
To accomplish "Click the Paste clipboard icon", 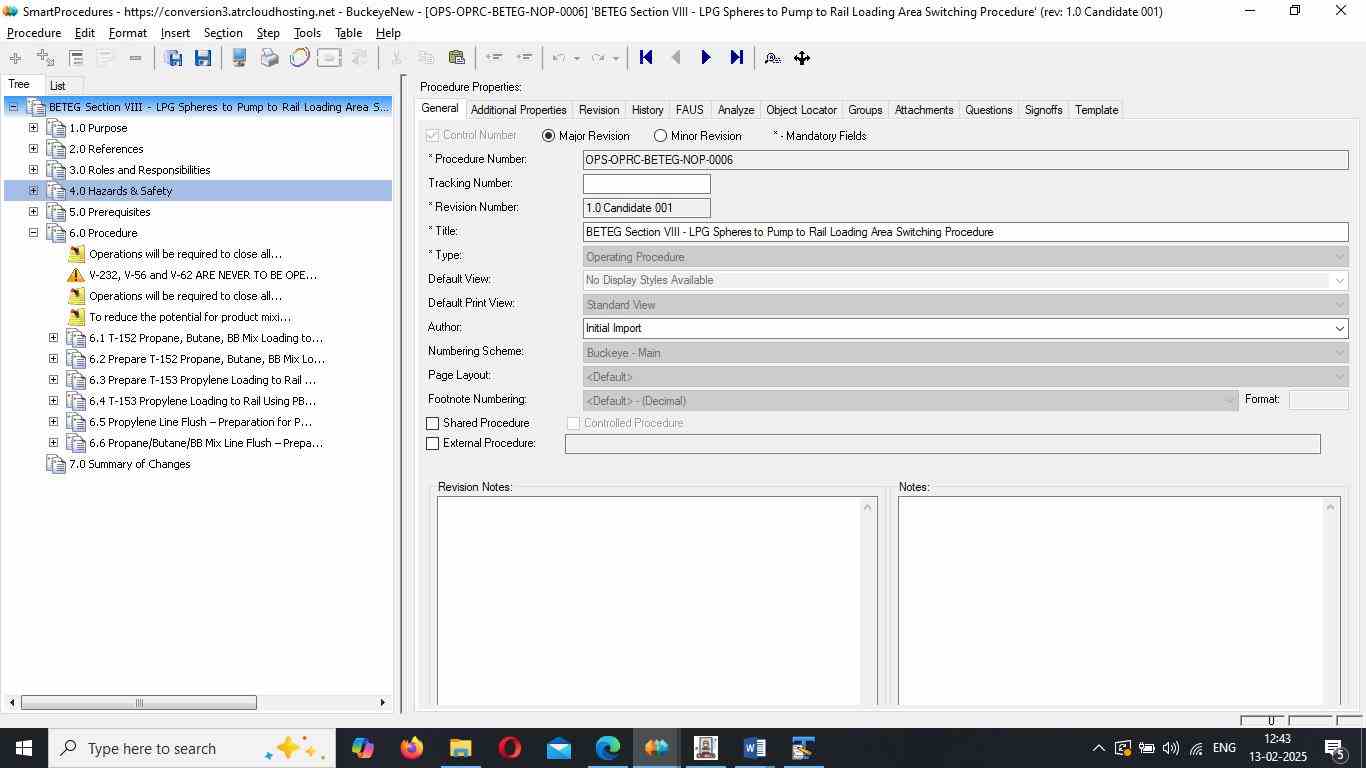I will [x=456, y=58].
